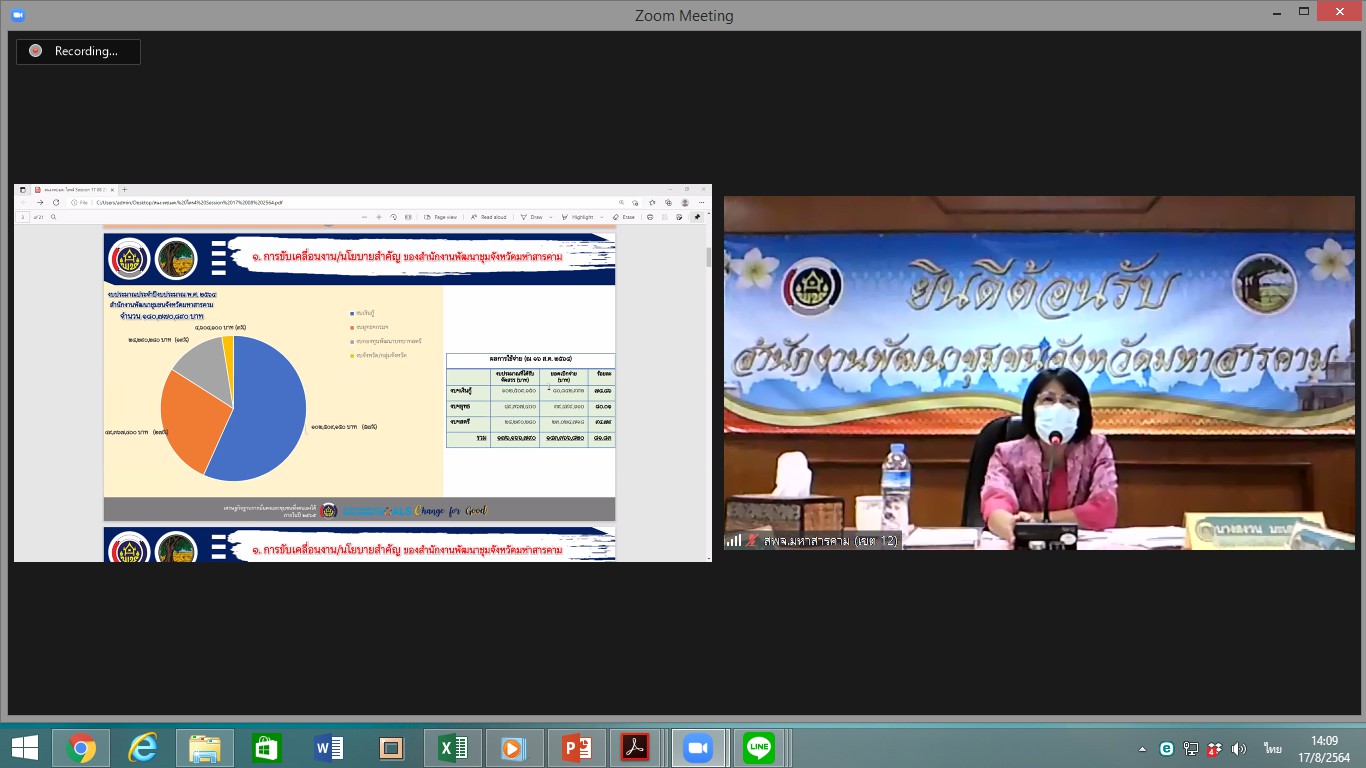Image resolution: width=1366 pixels, height=768 pixels.
Task: Open the browser's three-dot settings menu
Action: click(701, 202)
